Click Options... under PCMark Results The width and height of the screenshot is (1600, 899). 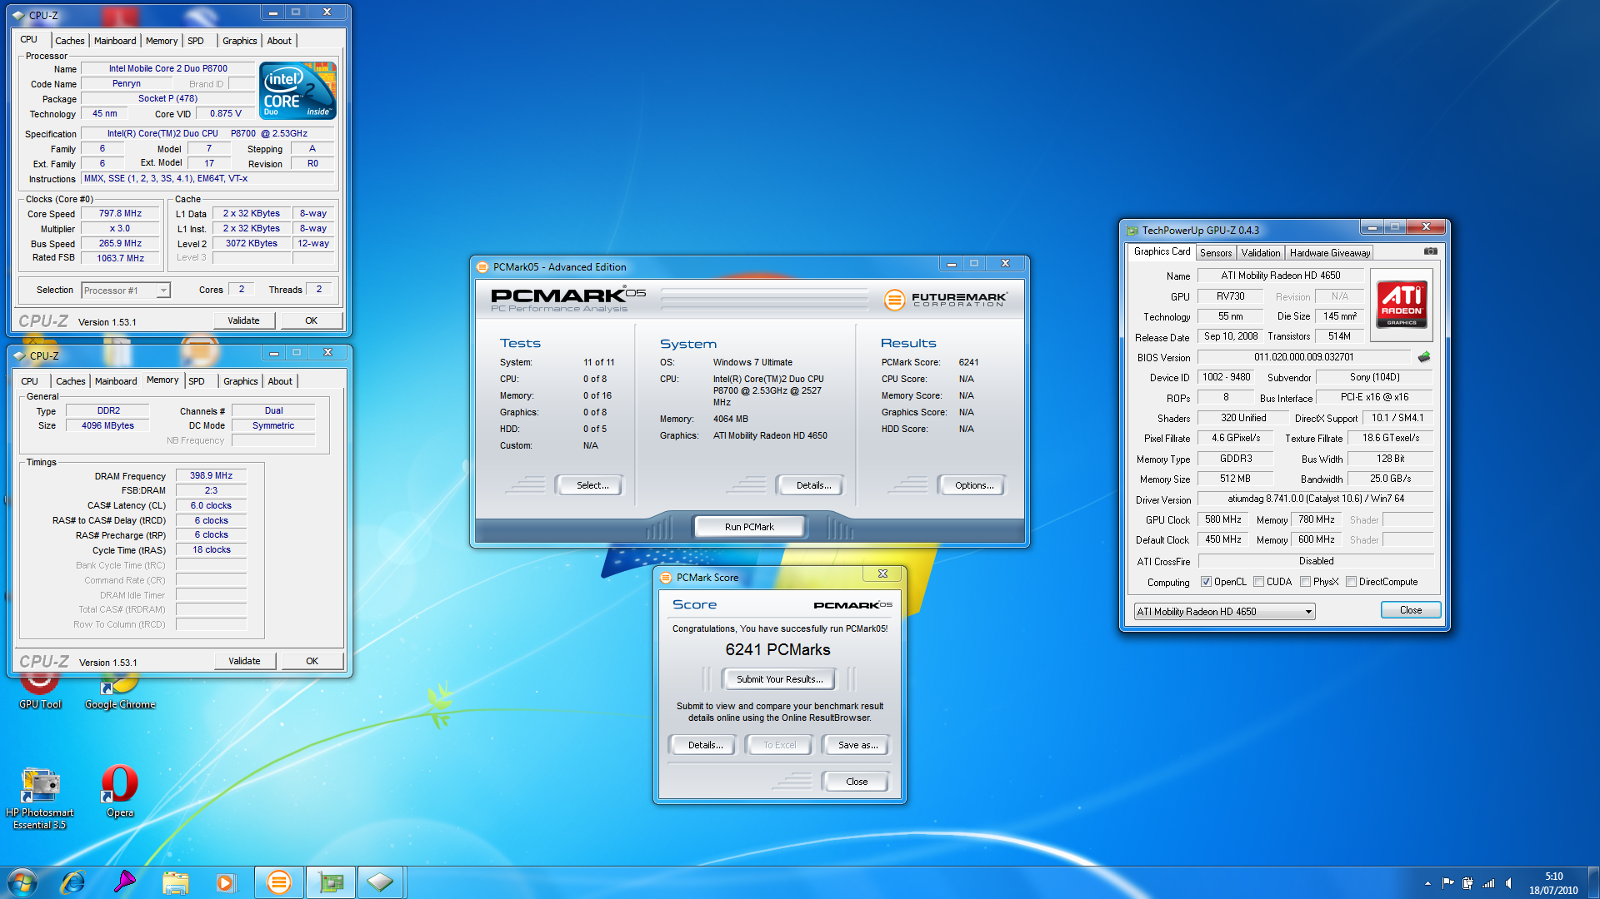(973, 485)
